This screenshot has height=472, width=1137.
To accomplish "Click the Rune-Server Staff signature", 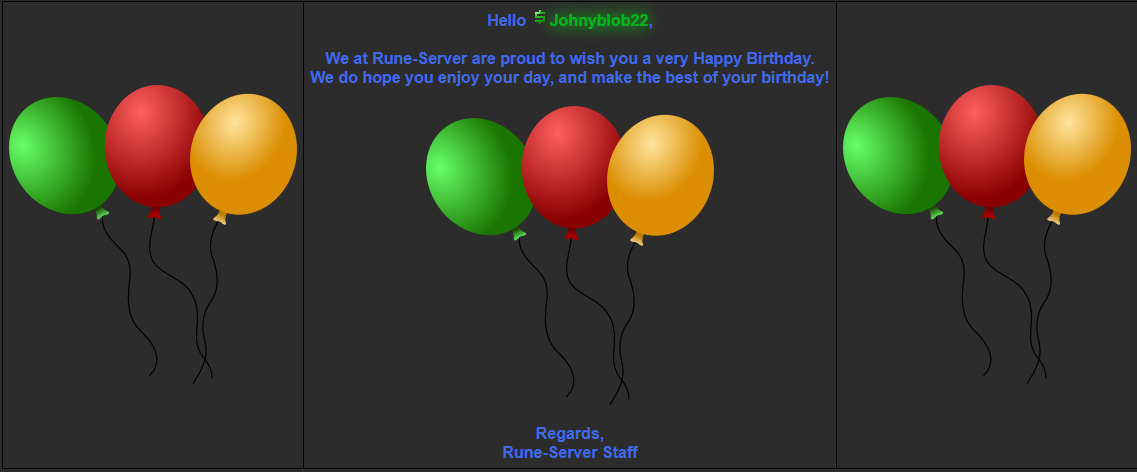I will (x=569, y=452).
